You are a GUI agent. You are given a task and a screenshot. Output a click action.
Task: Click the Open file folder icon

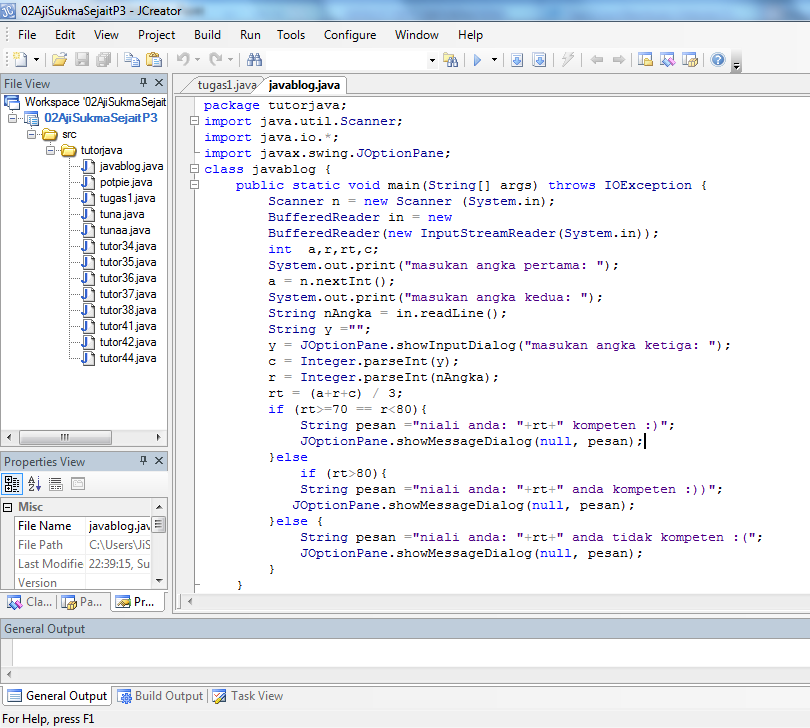click(59, 60)
